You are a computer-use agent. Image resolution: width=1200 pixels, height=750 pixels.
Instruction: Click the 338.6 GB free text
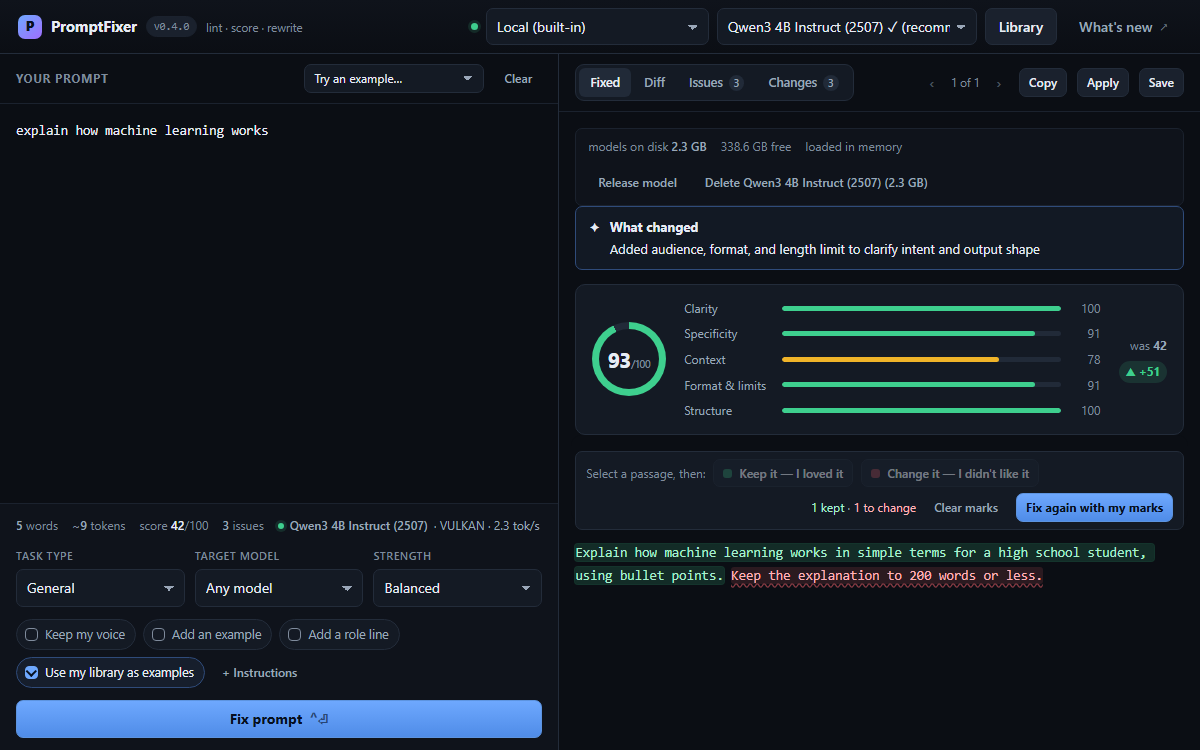pyautogui.click(x=756, y=147)
